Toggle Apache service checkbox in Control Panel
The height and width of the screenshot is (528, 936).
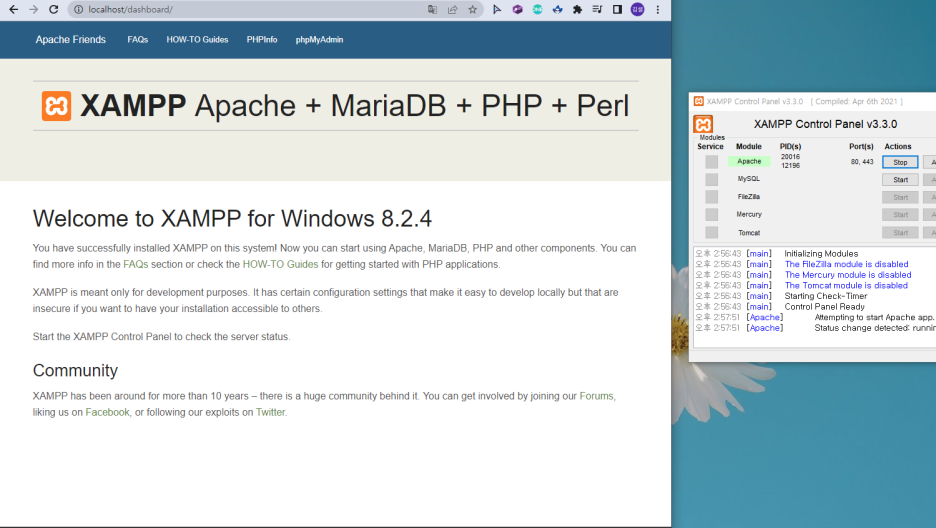712,162
